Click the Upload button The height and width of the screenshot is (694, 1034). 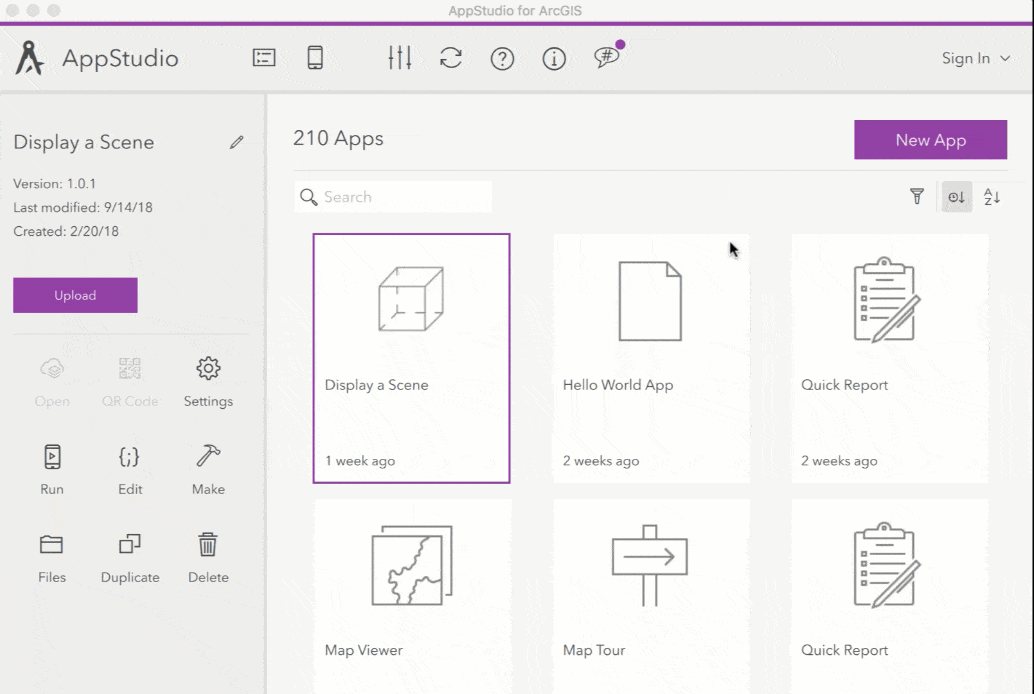[75, 295]
